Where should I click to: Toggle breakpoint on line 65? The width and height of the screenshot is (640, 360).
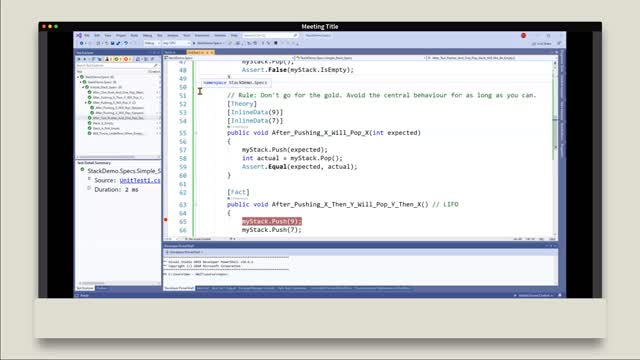(166, 220)
